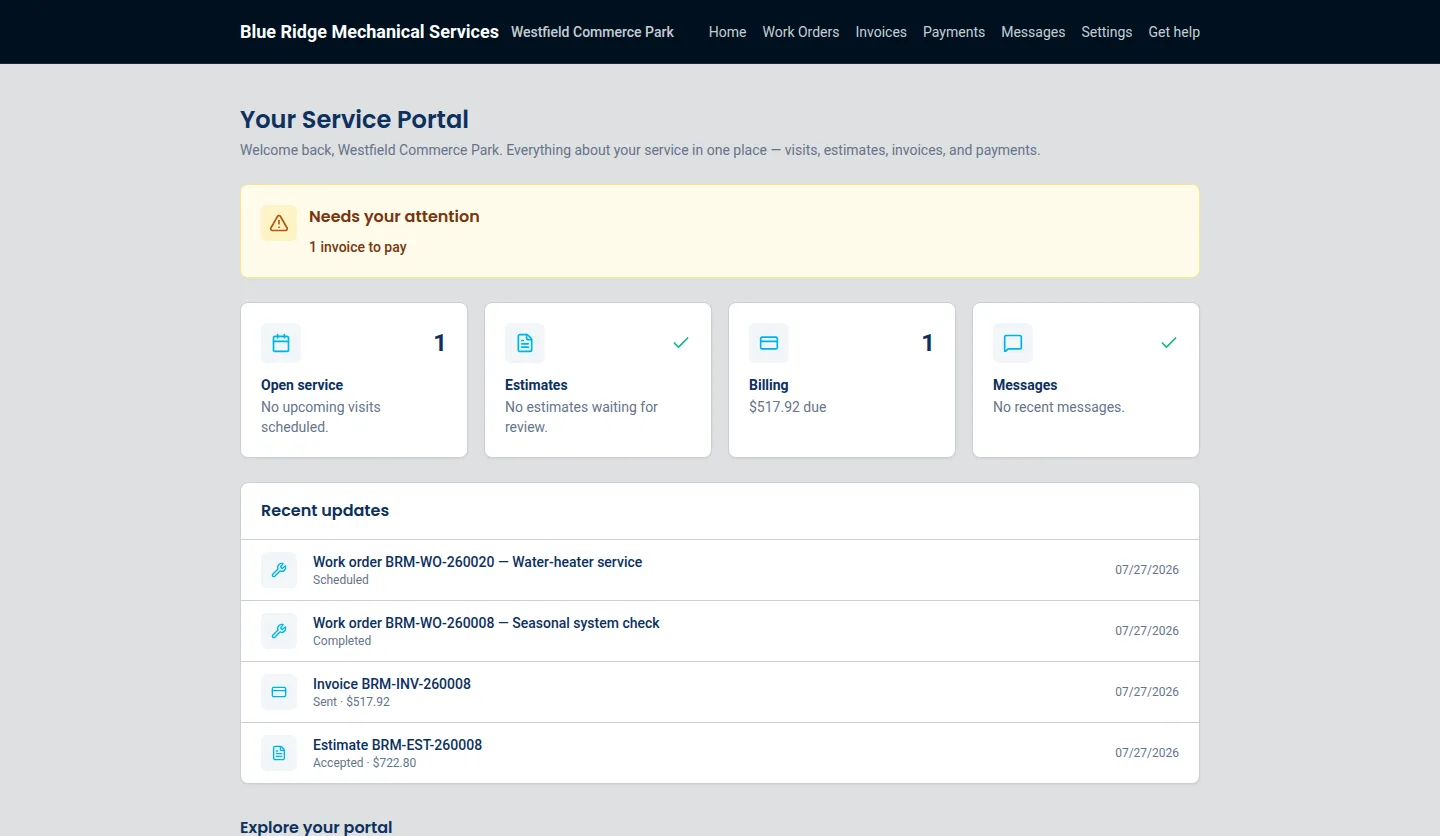The image size is (1440, 836).
Task: Click the 'Explore your portal' heading
Action: (x=316, y=827)
